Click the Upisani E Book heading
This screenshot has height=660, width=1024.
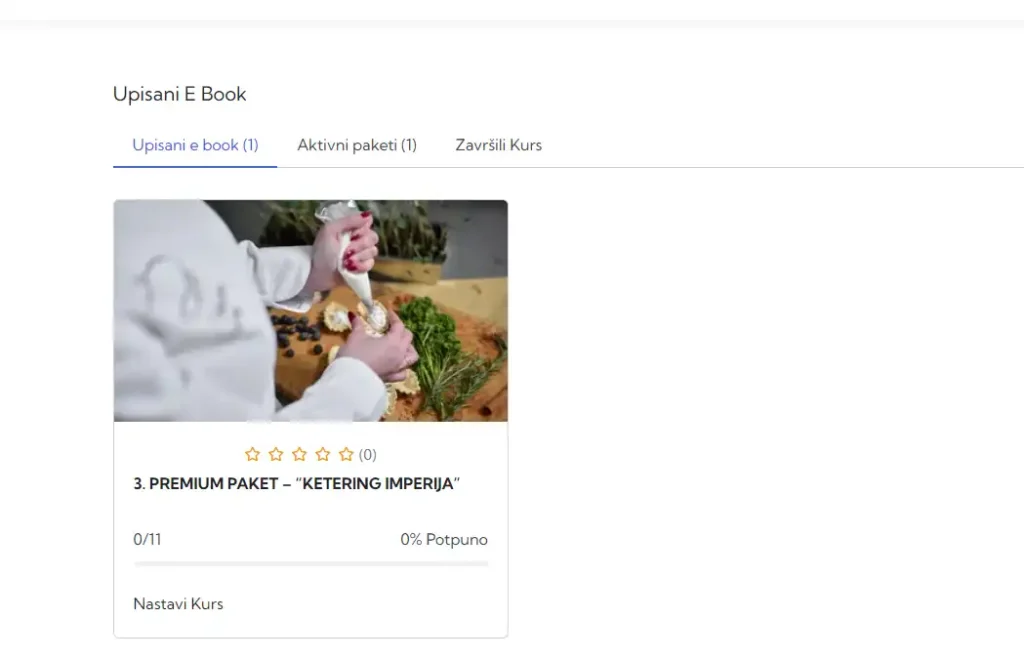(x=180, y=94)
